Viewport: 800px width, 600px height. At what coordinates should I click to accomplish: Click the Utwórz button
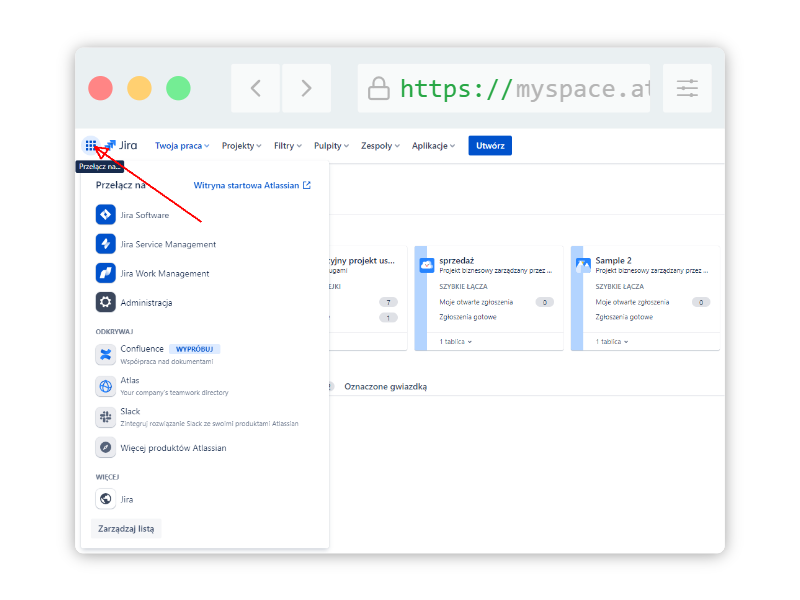coord(490,145)
